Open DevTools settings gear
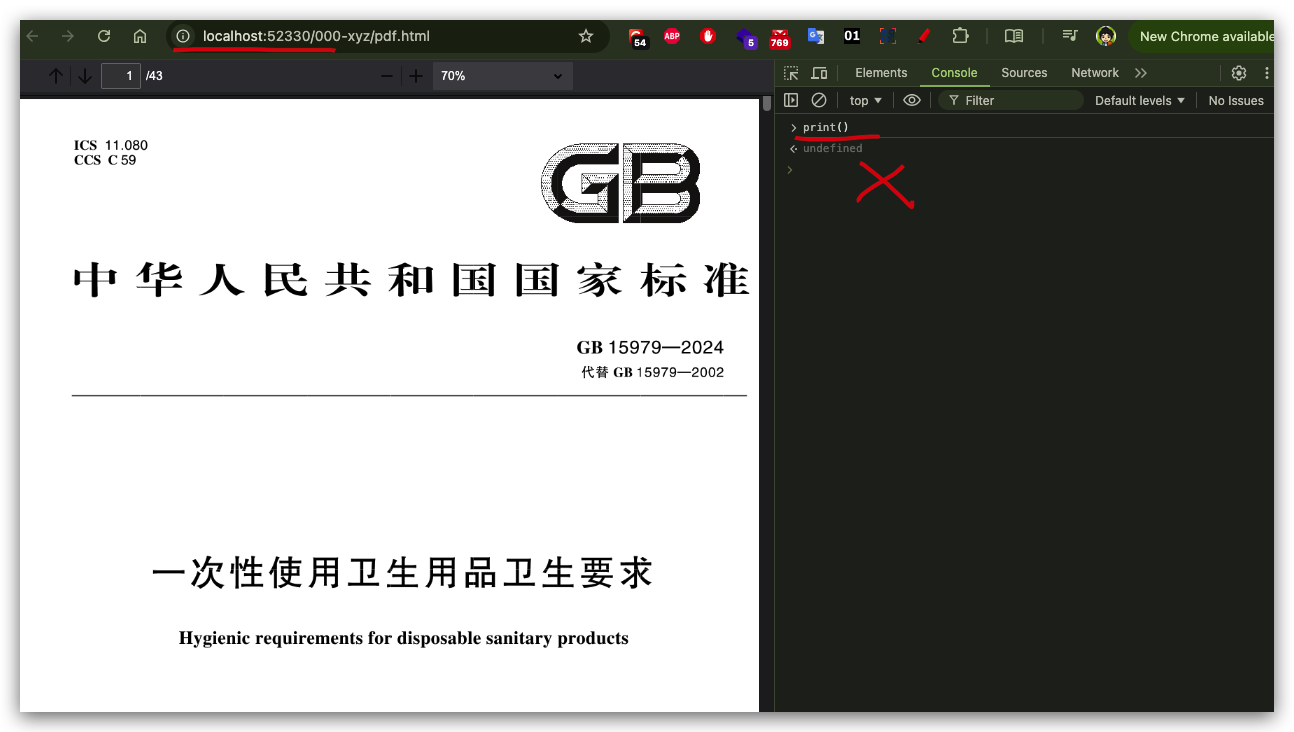 click(x=1239, y=73)
